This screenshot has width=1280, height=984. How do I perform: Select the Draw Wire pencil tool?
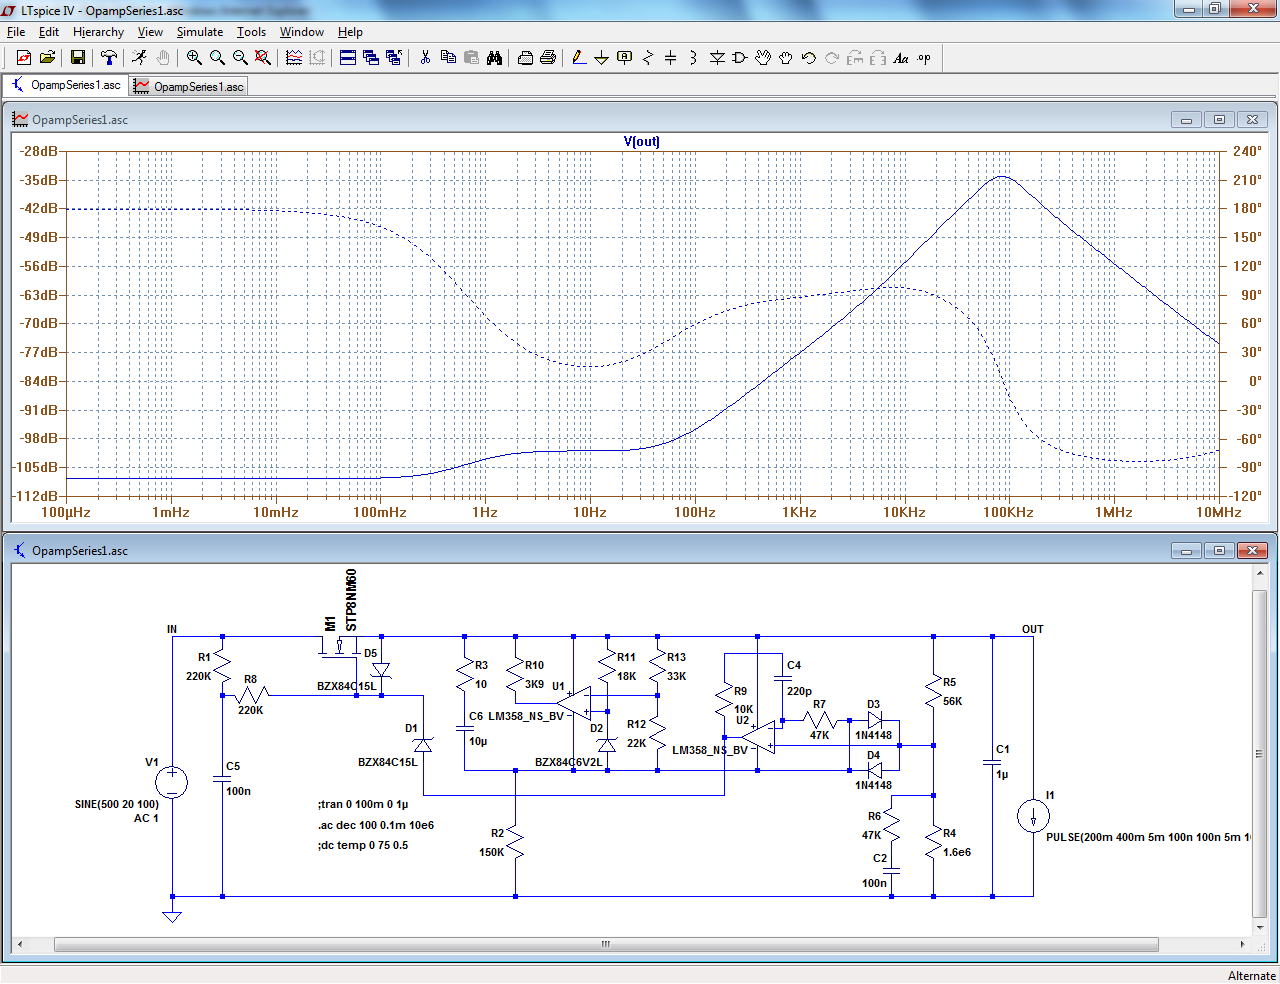pyautogui.click(x=579, y=58)
